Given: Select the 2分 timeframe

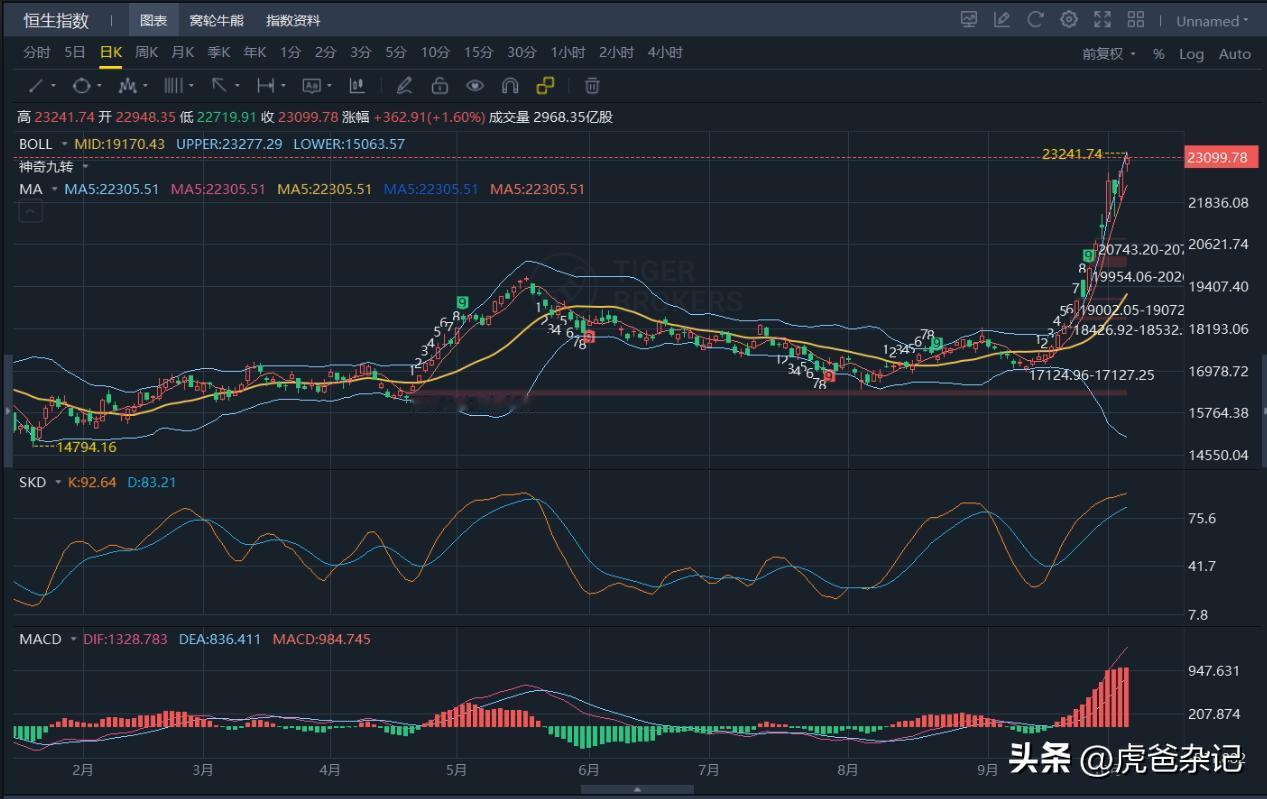Looking at the screenshot, I should [325, 53].
